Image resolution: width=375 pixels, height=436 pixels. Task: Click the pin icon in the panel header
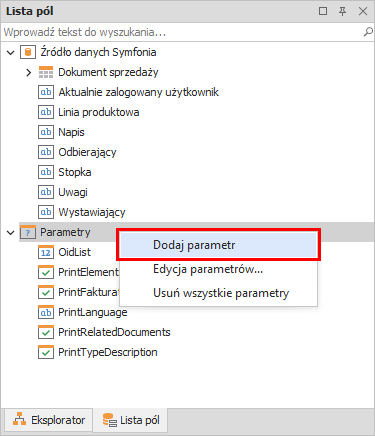tap(342, 11)
